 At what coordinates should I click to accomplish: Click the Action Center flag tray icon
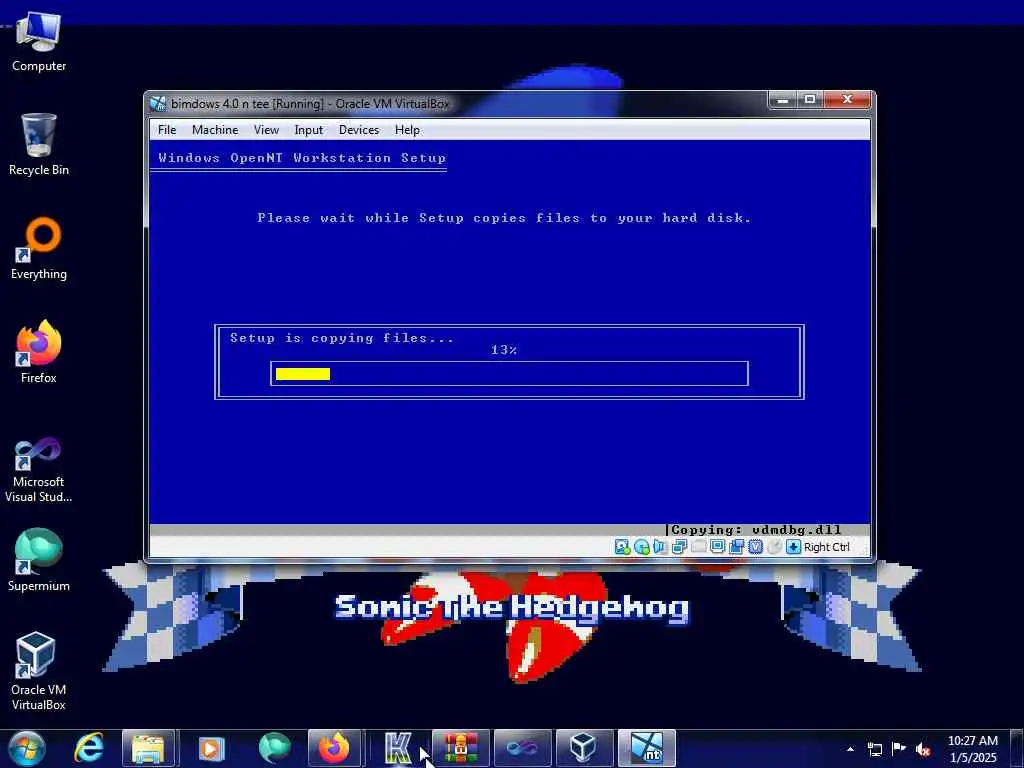(899, 749)
